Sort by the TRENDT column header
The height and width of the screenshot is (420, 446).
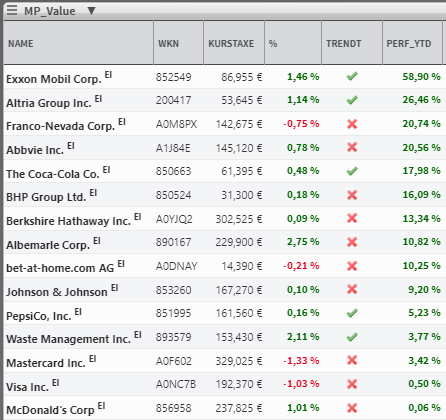pyautogui.click(x=352, y=43)
